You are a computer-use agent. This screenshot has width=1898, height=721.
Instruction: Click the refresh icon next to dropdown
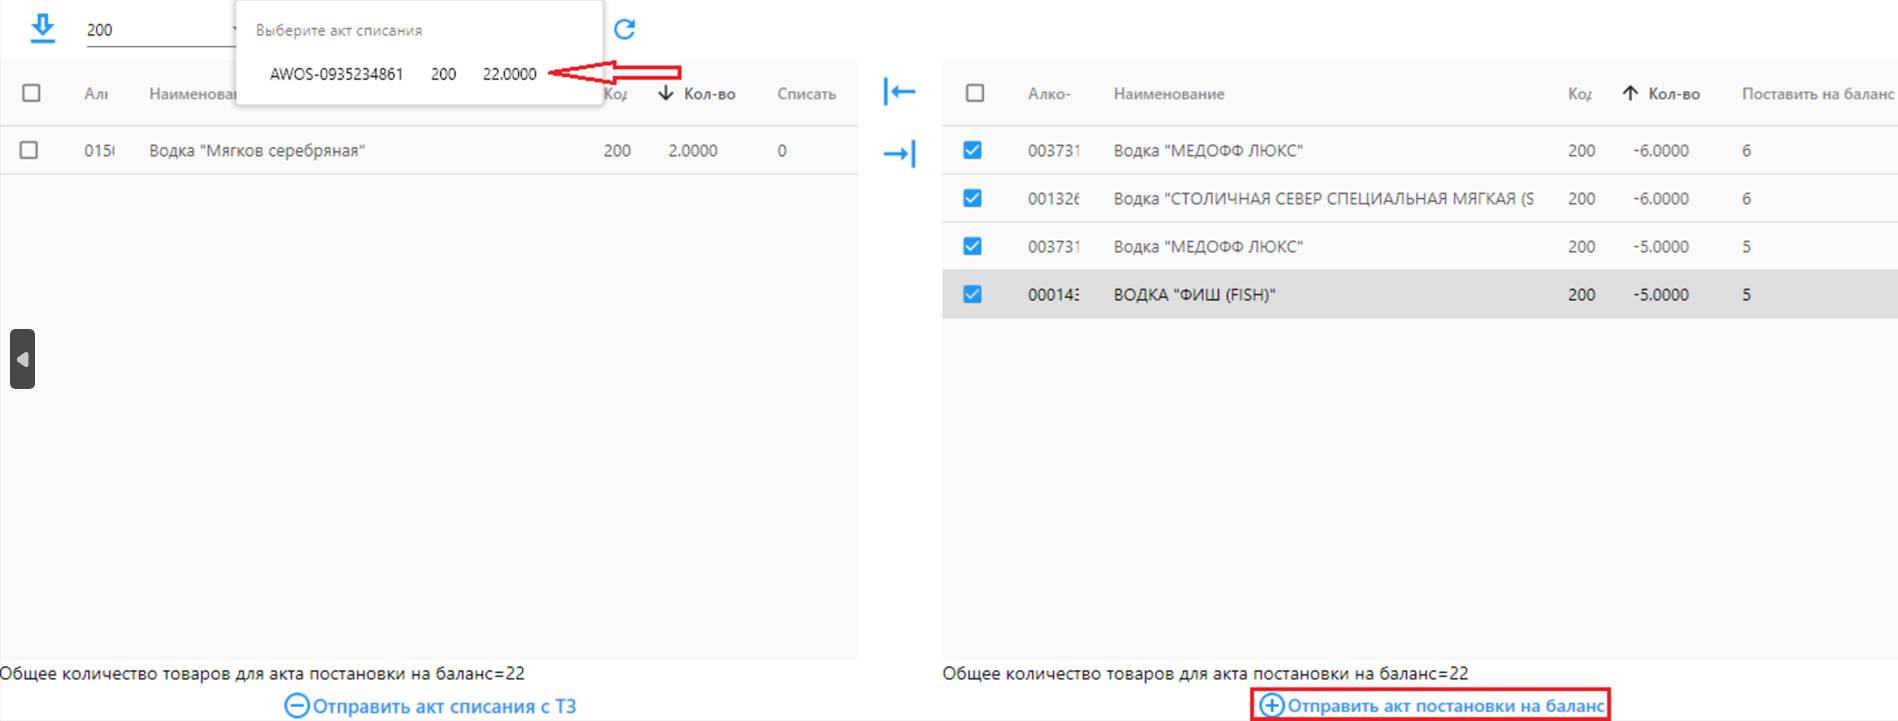(625, 29)
